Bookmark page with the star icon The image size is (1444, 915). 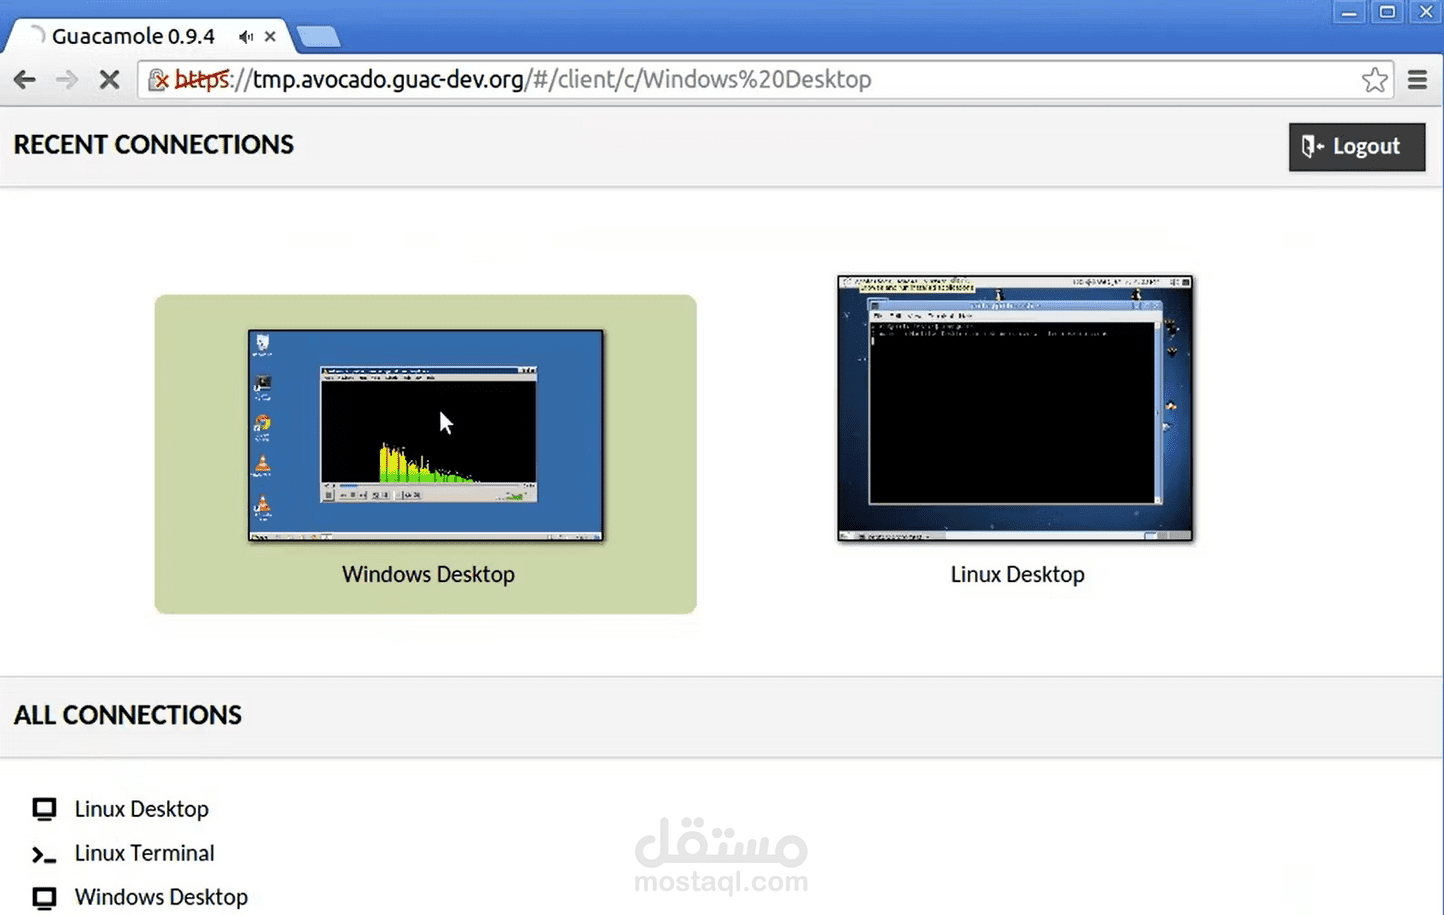[1375, 80]
